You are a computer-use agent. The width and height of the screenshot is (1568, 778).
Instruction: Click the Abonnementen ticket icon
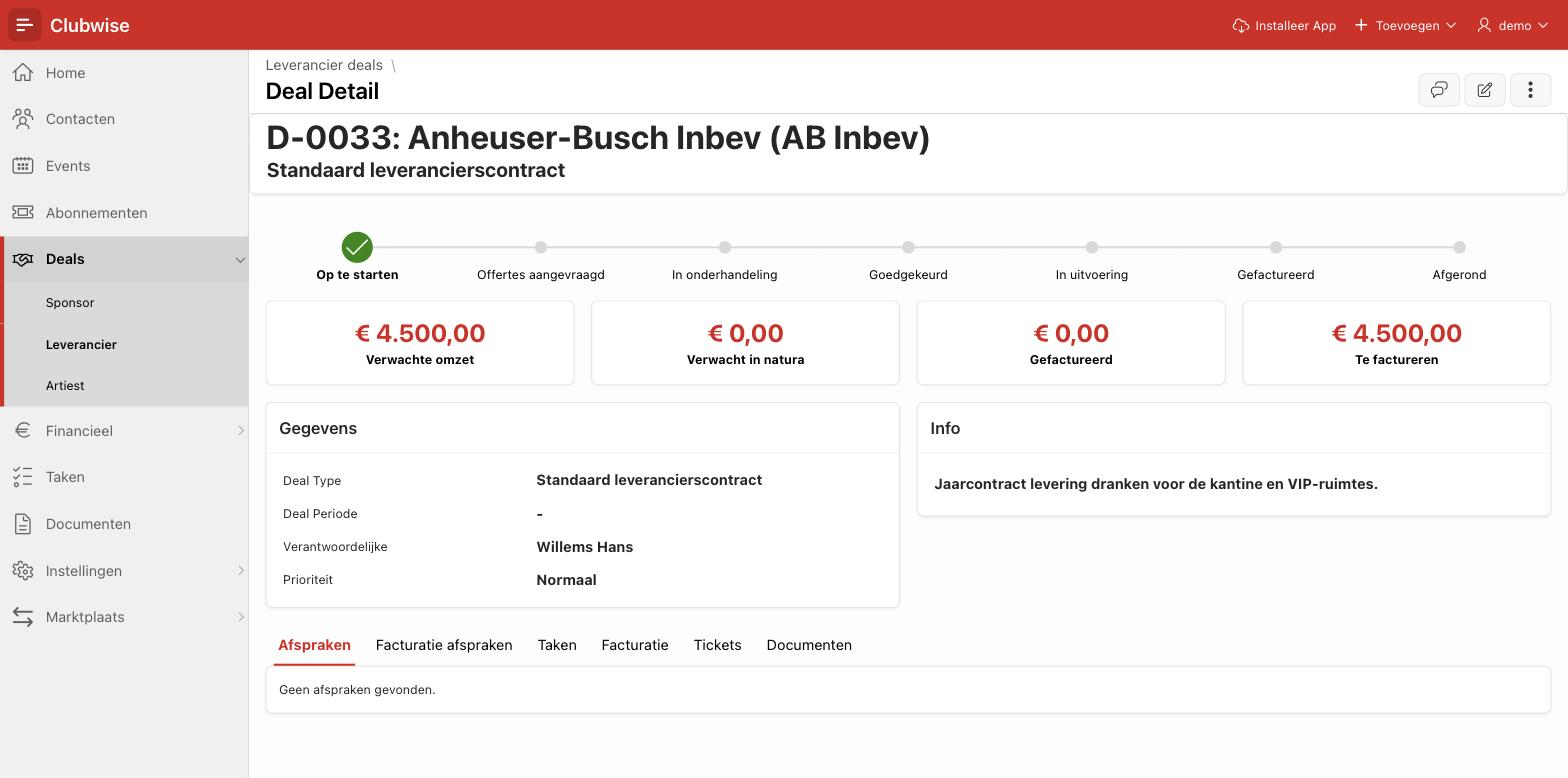(x=23, y=212)
